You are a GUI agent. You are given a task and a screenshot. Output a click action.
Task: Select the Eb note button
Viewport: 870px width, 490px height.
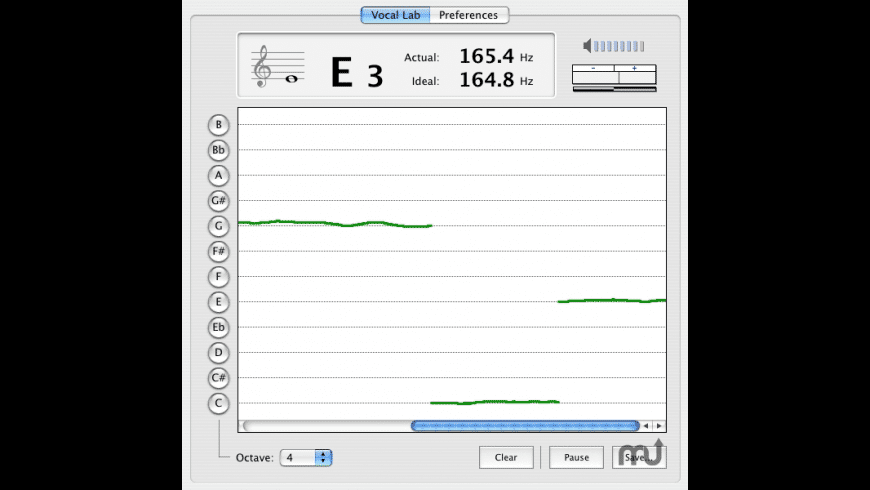point(219,327)
